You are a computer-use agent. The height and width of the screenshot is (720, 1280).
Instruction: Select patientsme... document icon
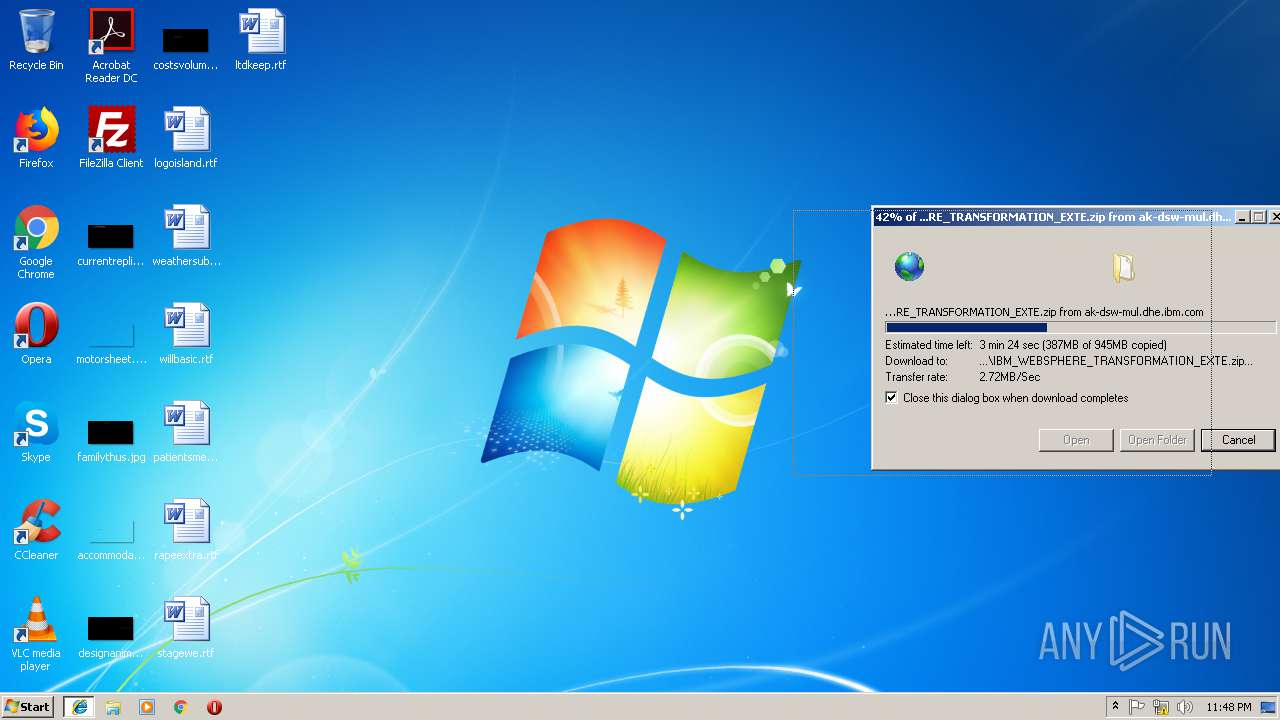click(x=186, y=432)
